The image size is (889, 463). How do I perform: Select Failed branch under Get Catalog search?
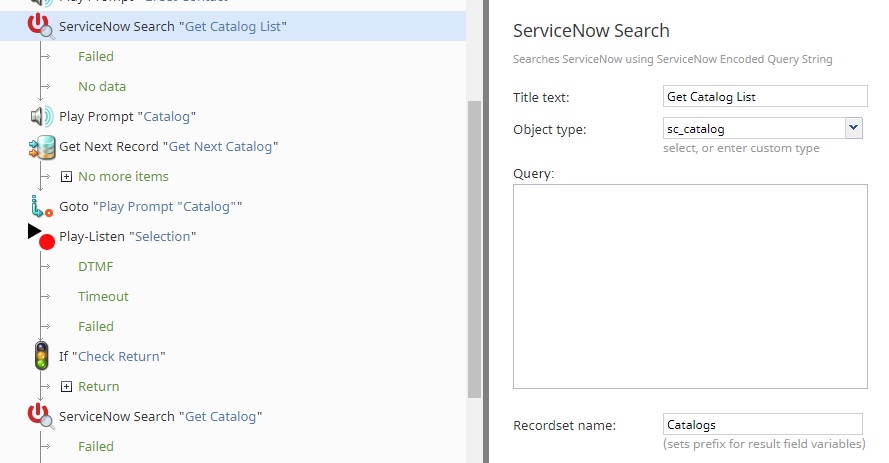96,447
